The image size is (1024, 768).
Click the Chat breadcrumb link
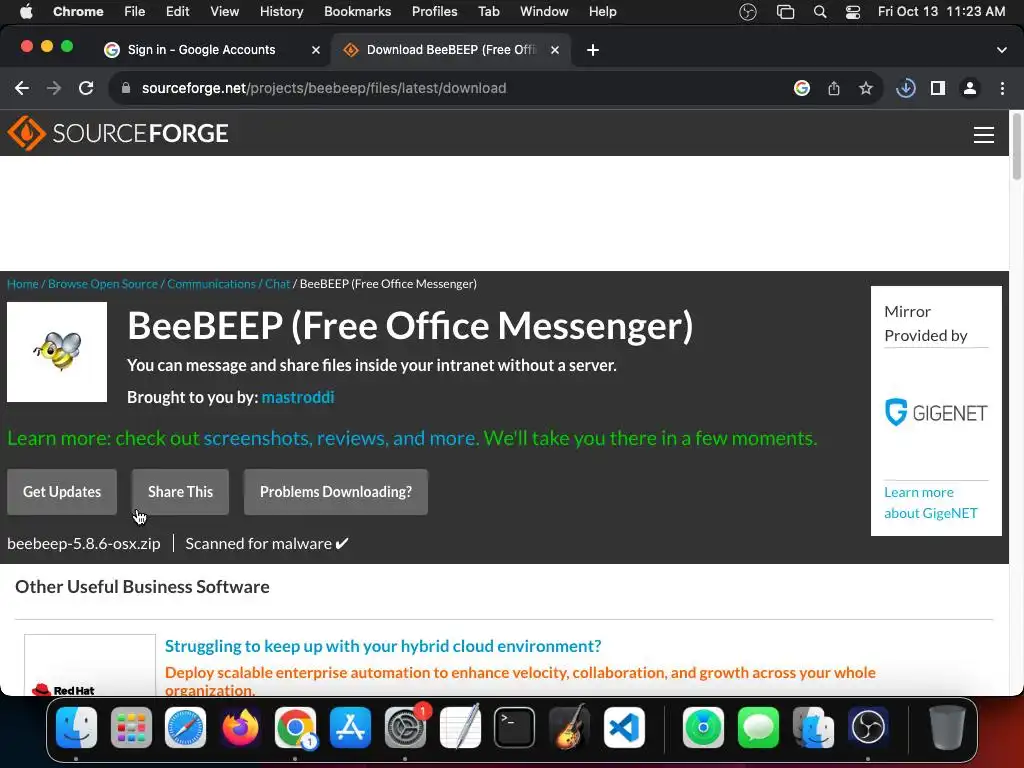coord(278,284)
